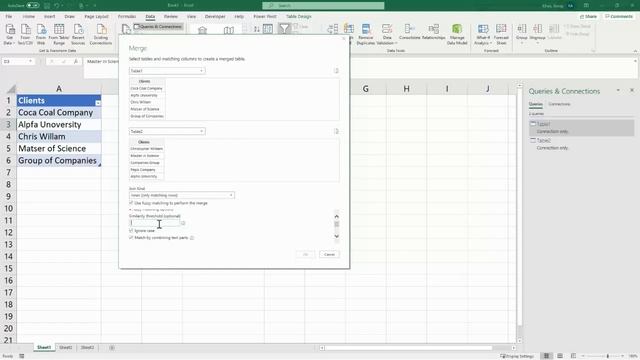Screen dimensions: 640x360
Task: Click Queries & Connections ribbon button
Action: (158, 27)
